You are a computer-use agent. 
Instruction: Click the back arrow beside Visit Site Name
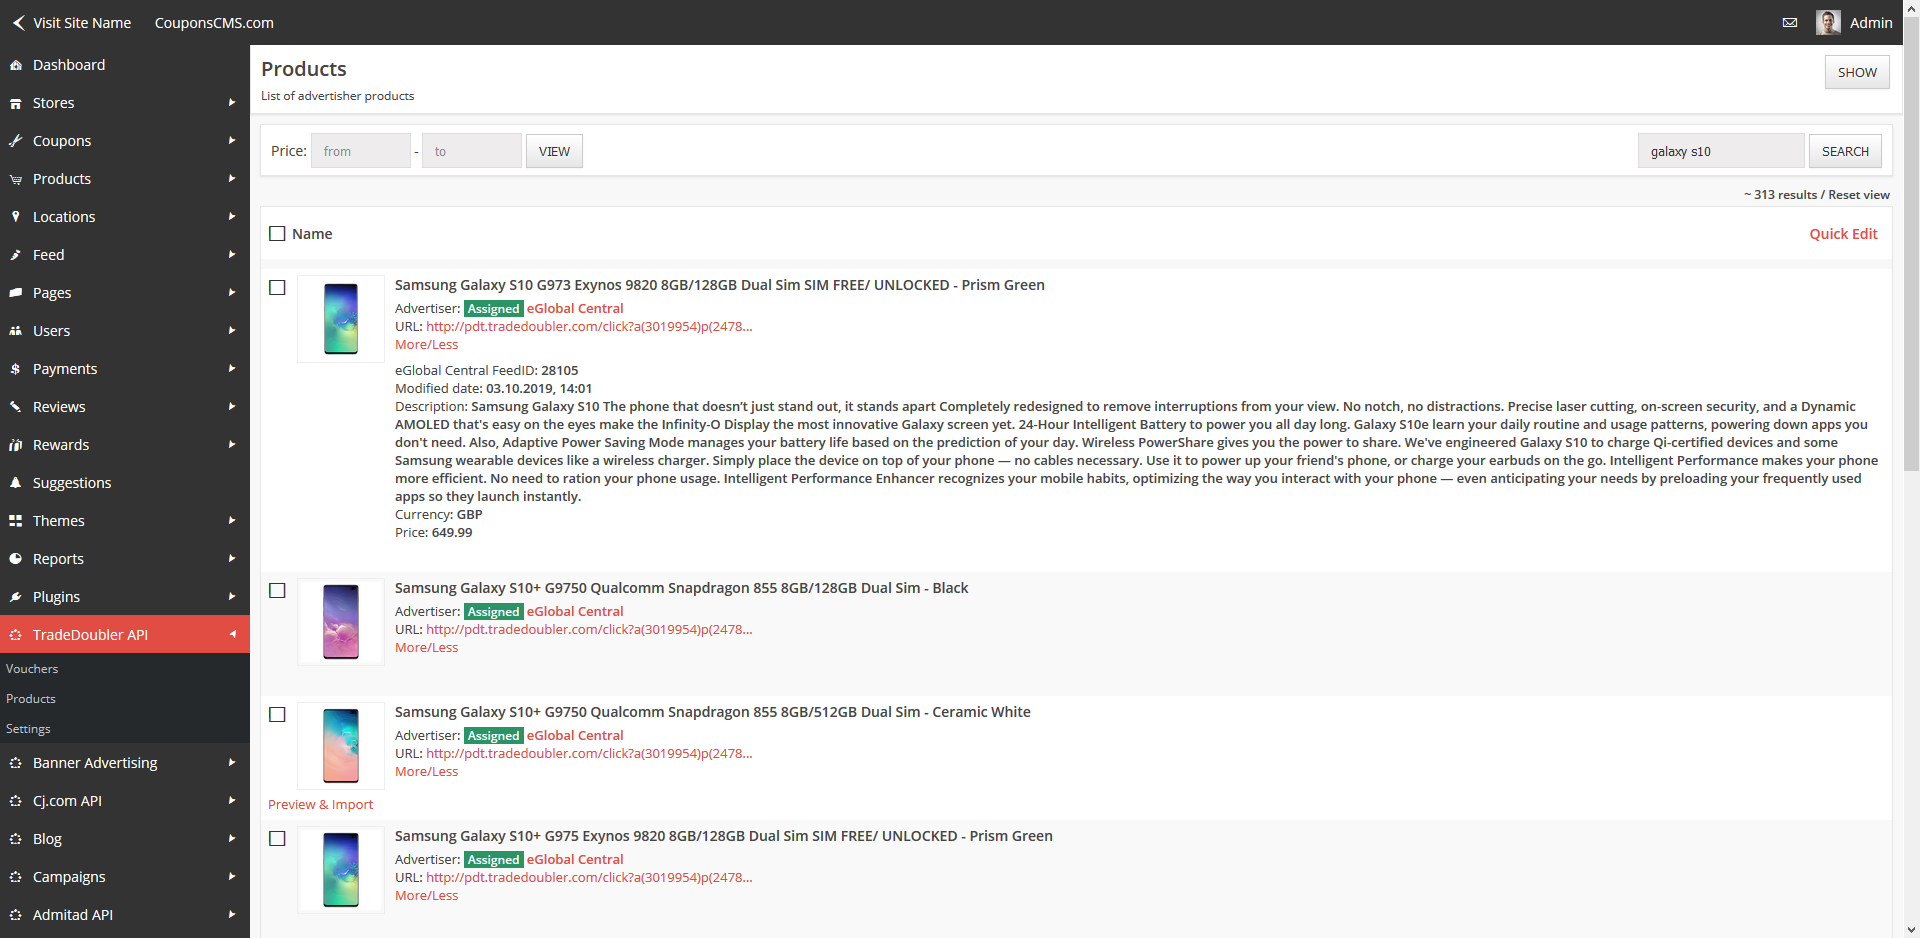tap(18, 22)
